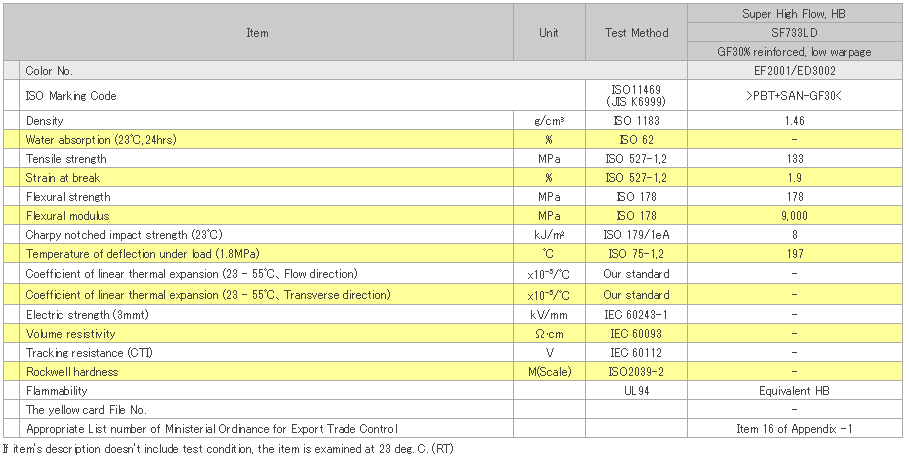Image resolution: width=909 pixels, height=456 pixels.
Task: Click the IEC 60112 test method cell
Action: point(637,352)
